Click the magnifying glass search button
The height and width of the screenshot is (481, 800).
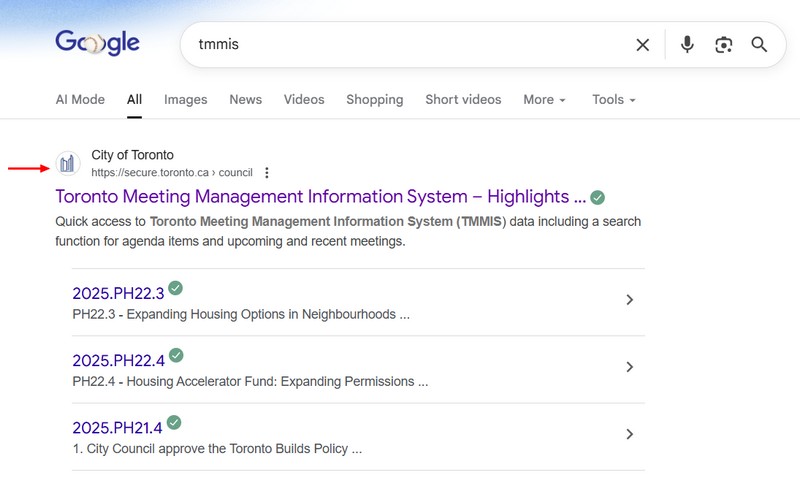coord(759,45)
